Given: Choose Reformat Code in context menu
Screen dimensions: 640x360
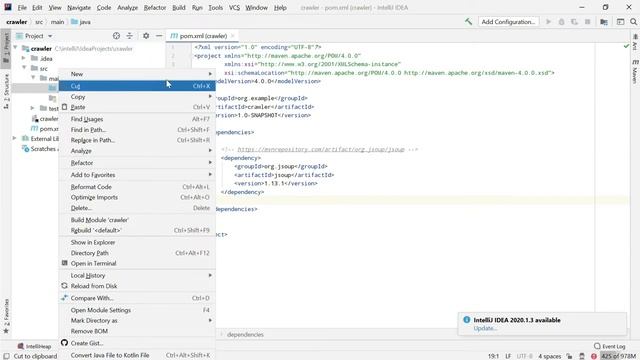Looking at the screenshot, I should (x=137, y=187).
